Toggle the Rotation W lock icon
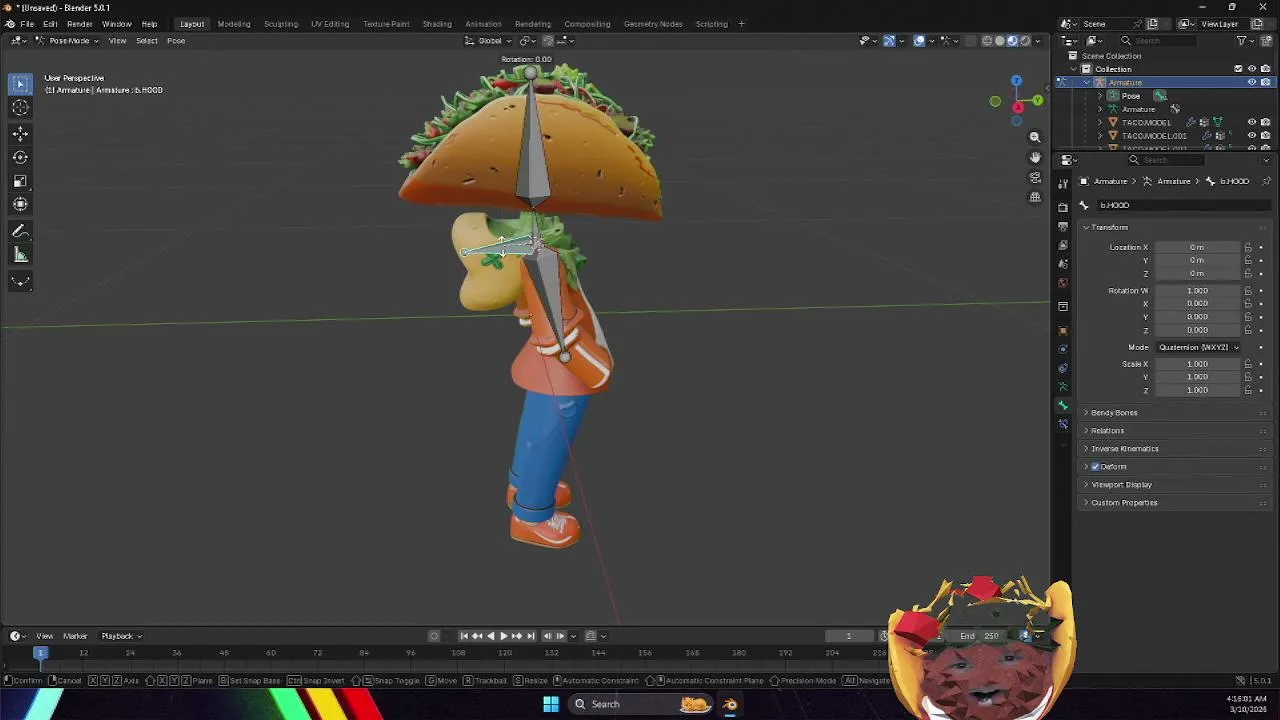This screenshot has height=720, width=1280. (x=1248, y=291)
